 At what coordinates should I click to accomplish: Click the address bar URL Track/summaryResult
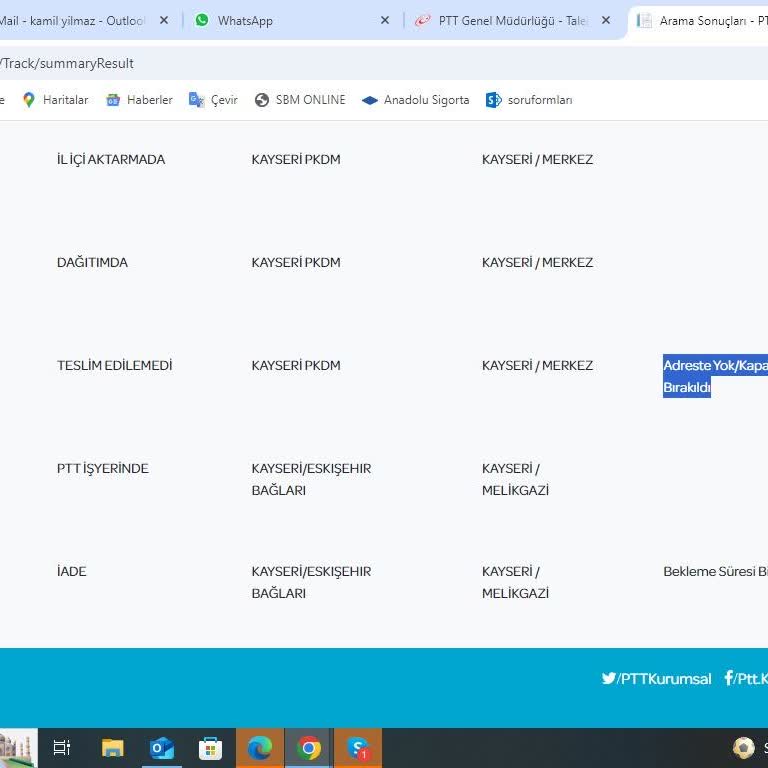tap(67, 63)
